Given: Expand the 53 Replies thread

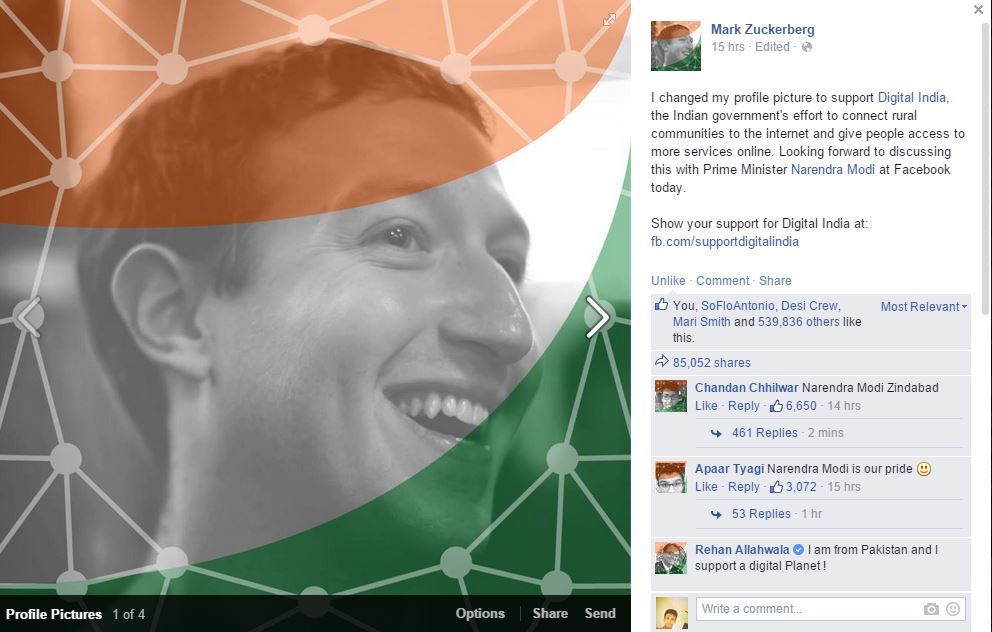Looking at the screenshot, I should pos(761,514).
